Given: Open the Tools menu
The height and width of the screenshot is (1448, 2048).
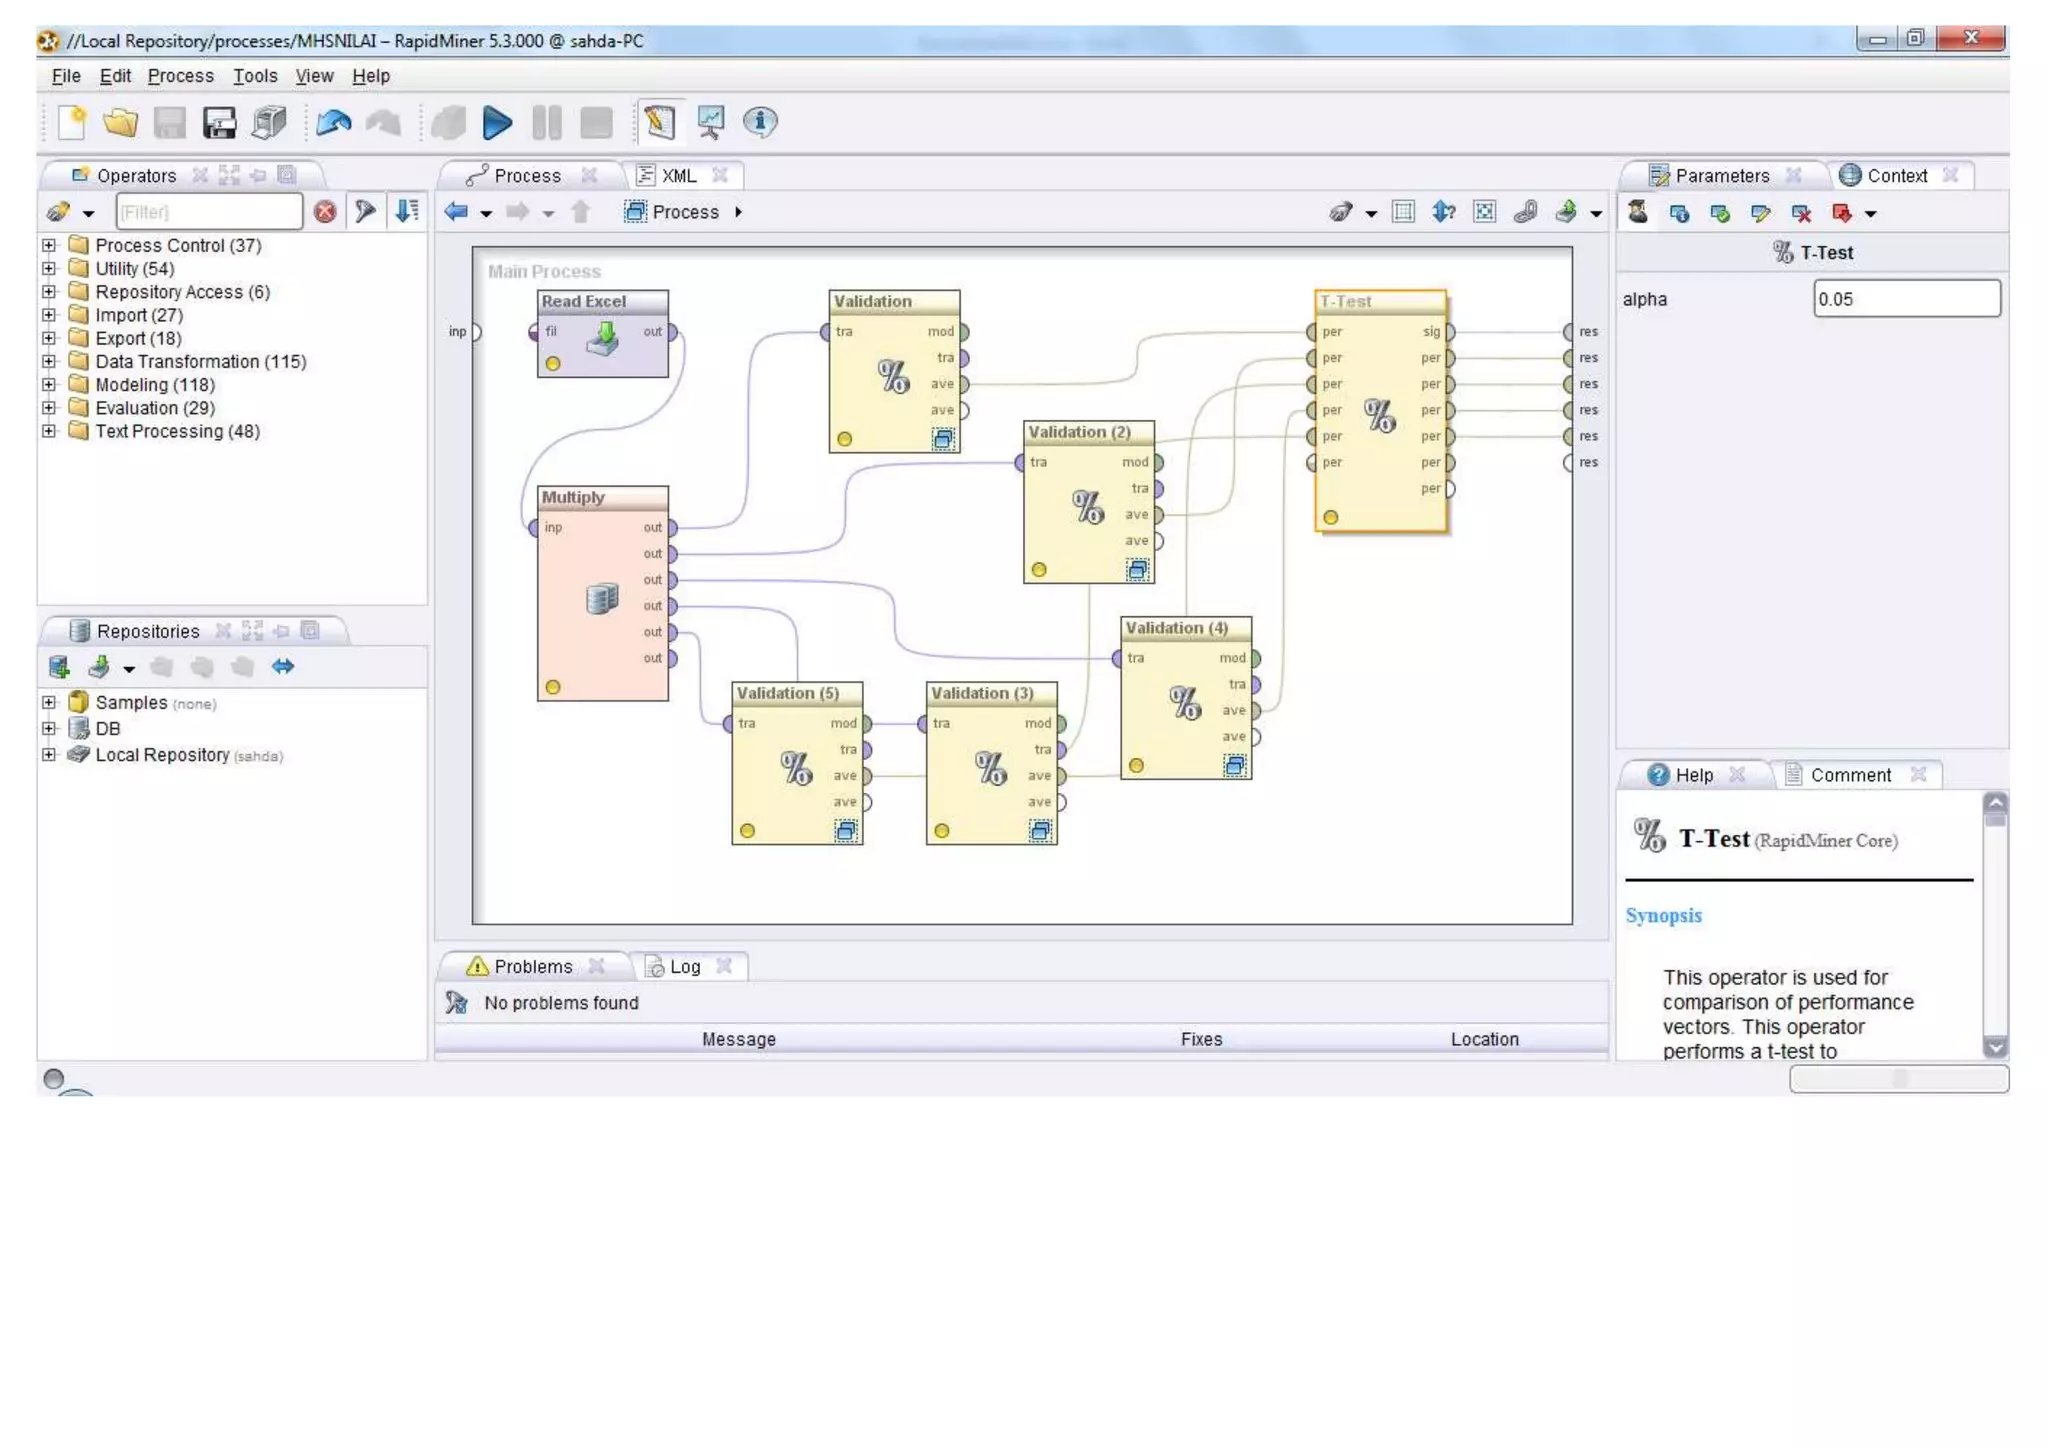Looking at the screenshot, I should coord(255,76).
